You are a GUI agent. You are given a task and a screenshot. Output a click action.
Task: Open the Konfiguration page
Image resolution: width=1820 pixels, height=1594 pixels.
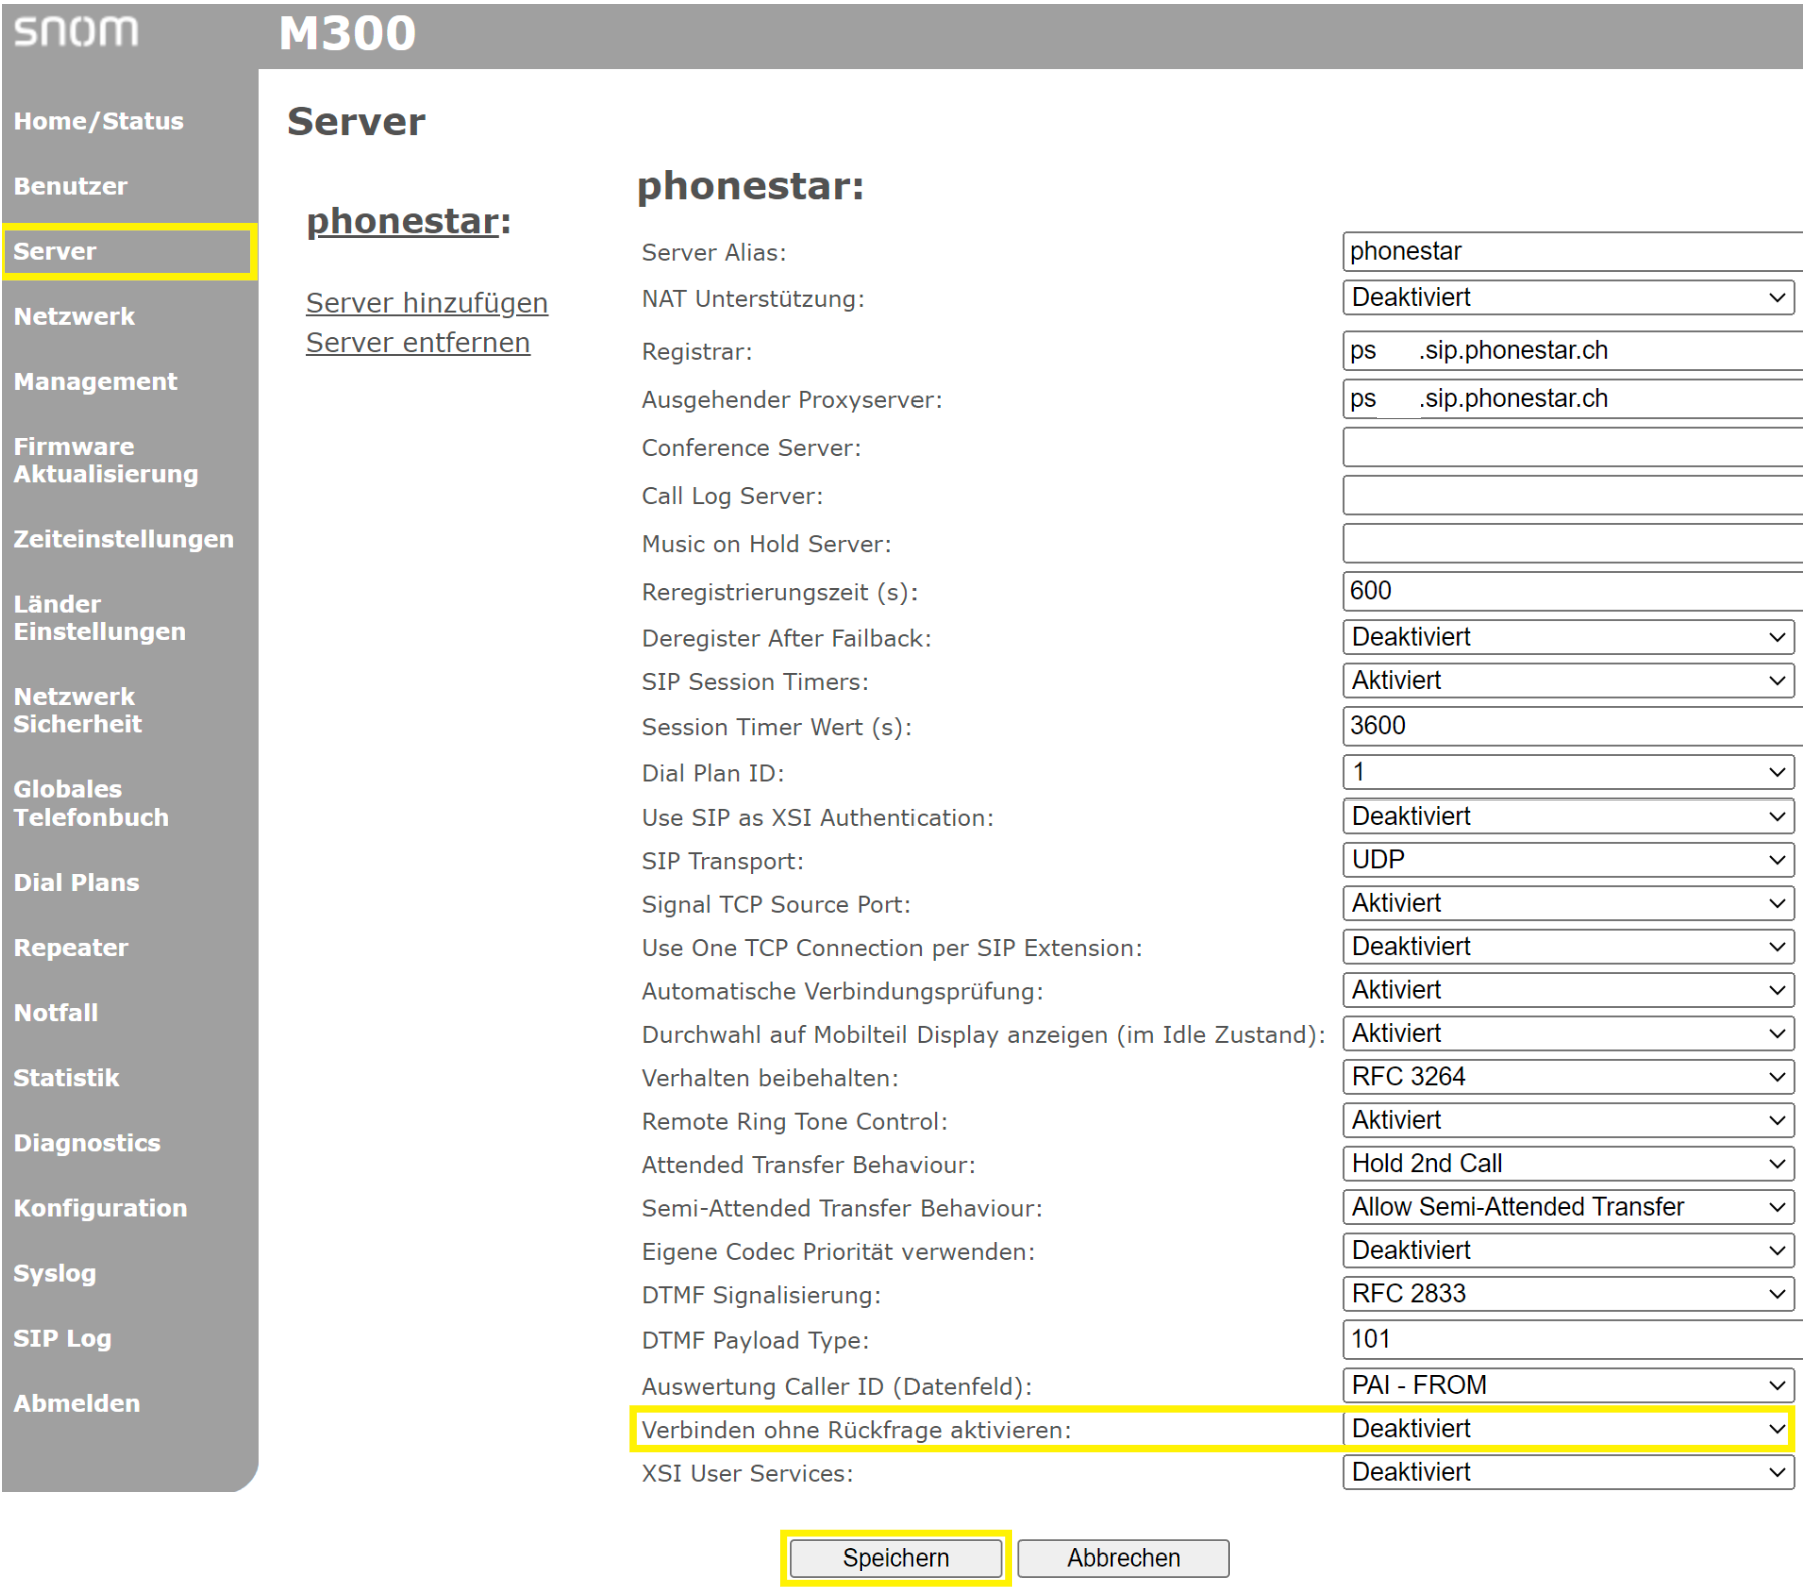(100, 1207)
